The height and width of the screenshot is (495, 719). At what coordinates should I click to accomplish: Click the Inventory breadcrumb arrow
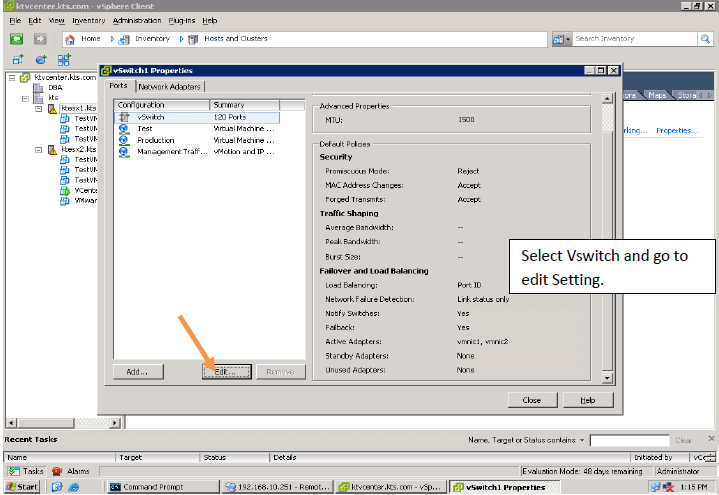coord(181,39)
